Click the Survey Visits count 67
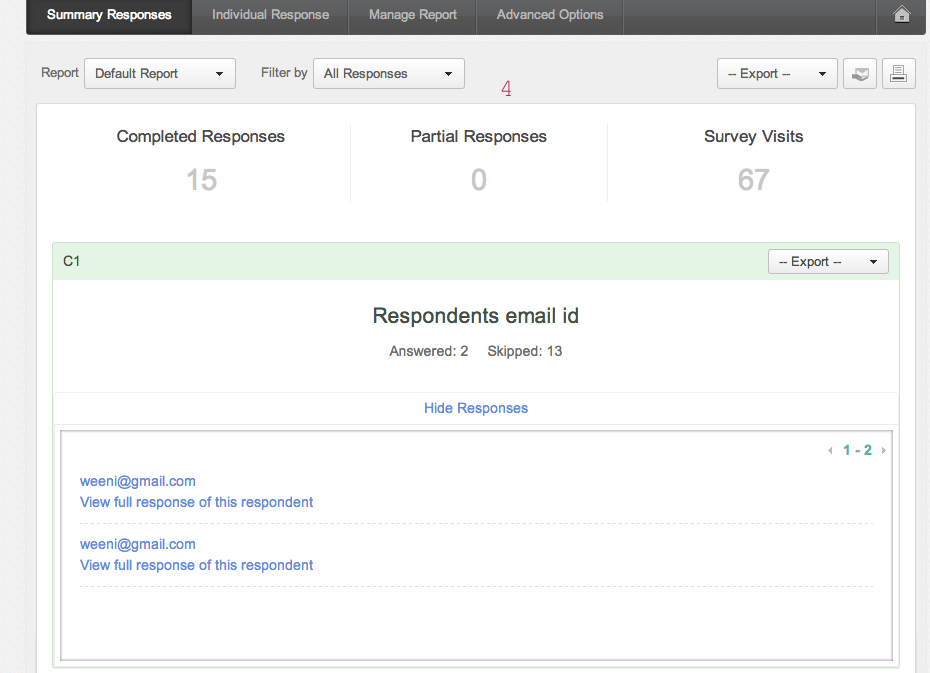The height and width of the screenshot is (673, 930). coord(753,180)
